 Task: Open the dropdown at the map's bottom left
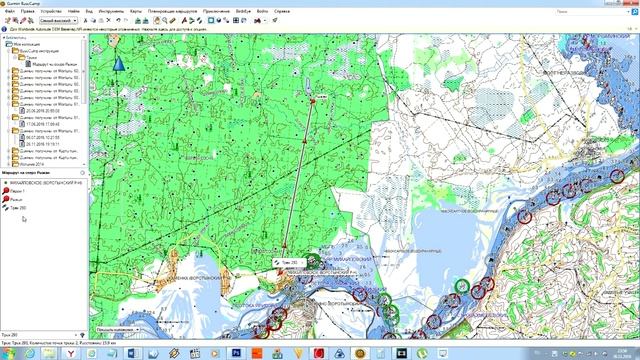118,329
